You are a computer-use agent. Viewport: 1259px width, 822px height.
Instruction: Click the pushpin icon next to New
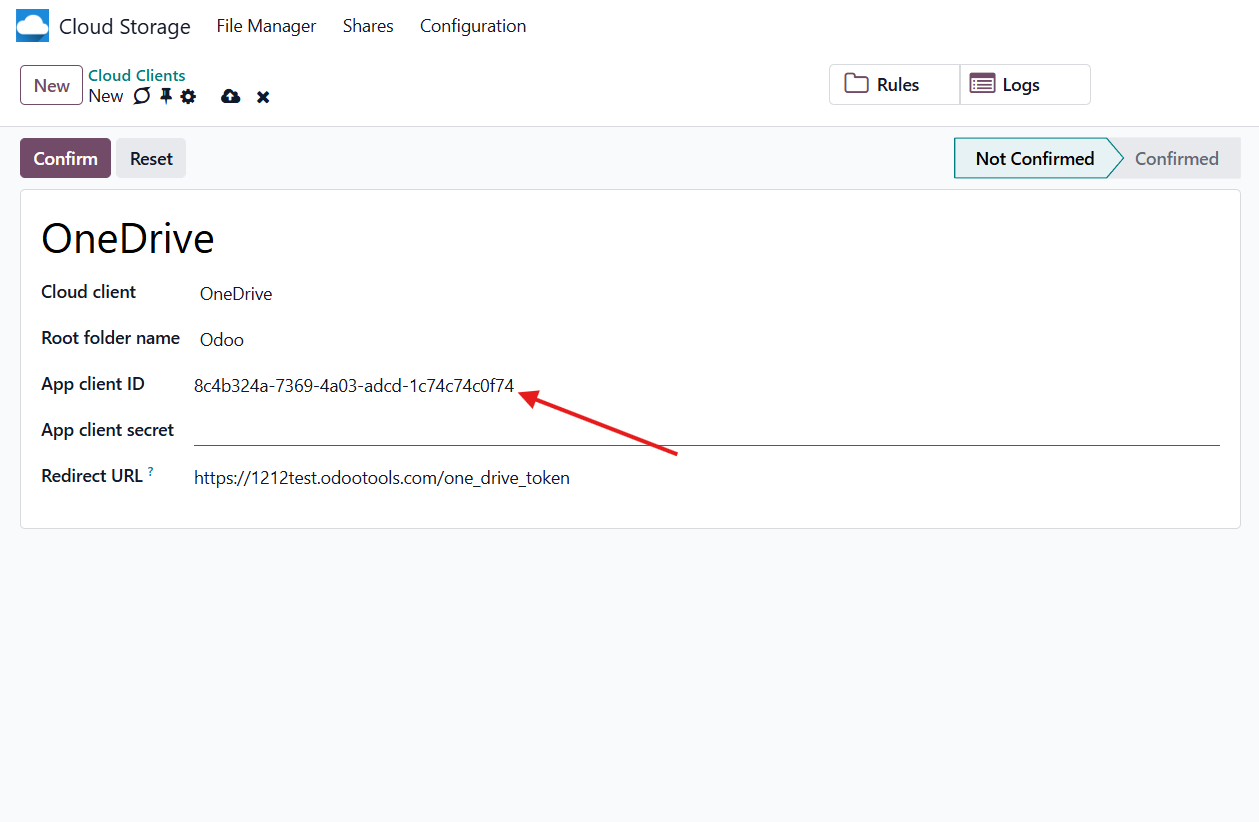166,96
